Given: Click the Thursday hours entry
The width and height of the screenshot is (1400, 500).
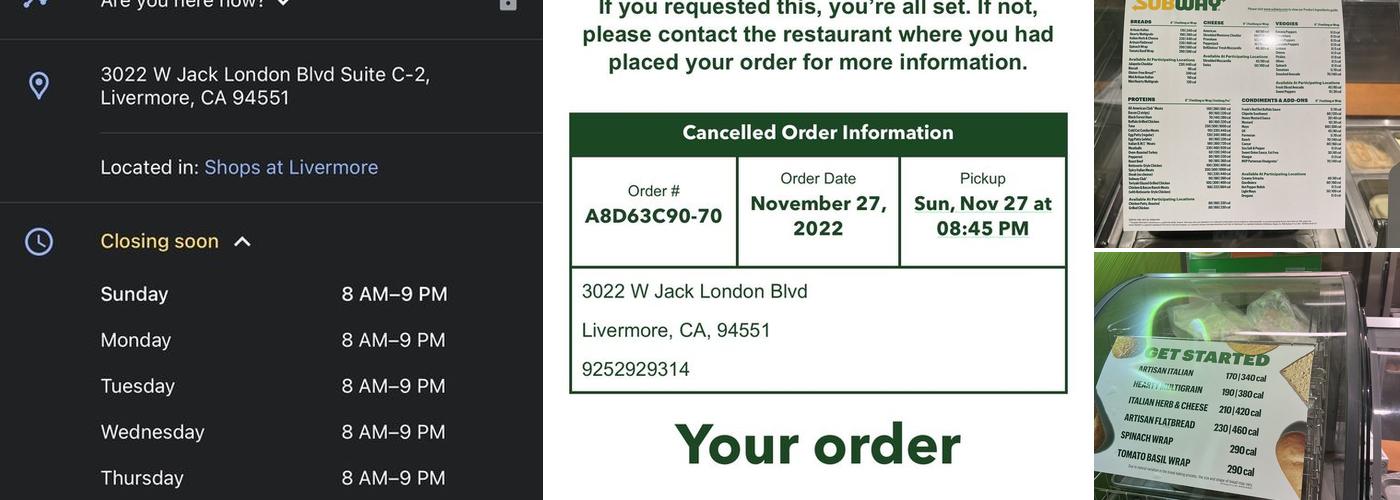Looking at the screenshot, I should (273, 478).
